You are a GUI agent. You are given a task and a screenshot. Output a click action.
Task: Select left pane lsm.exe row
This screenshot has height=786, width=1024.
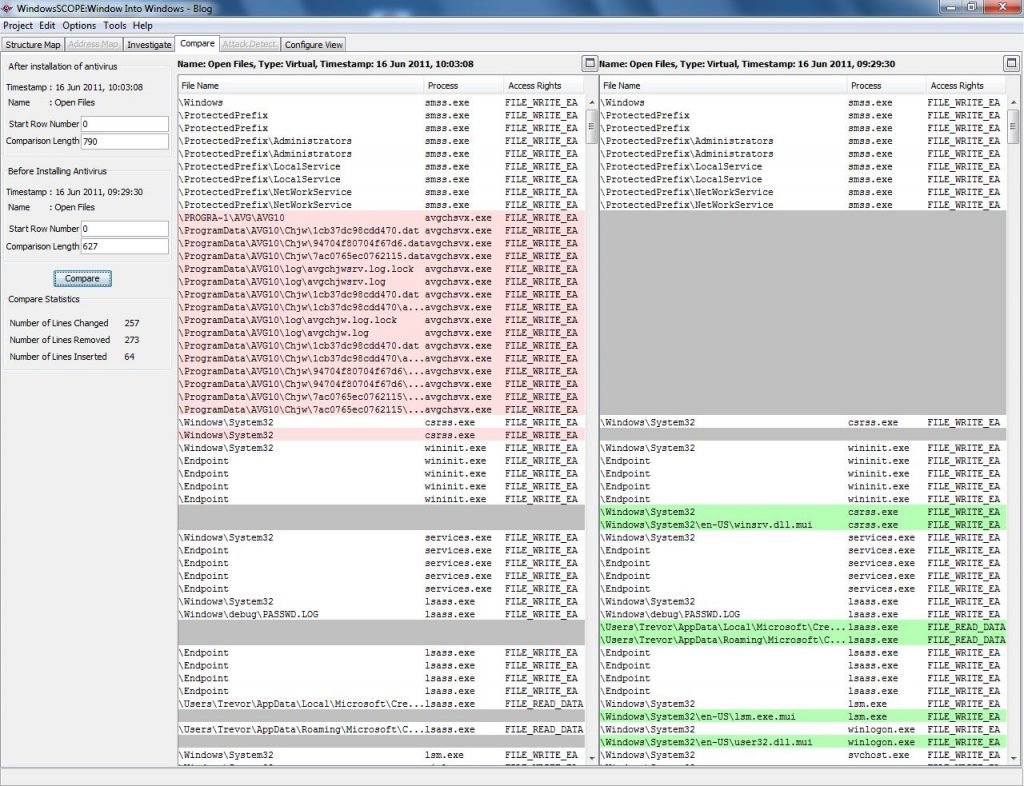(x=381, y=755)
